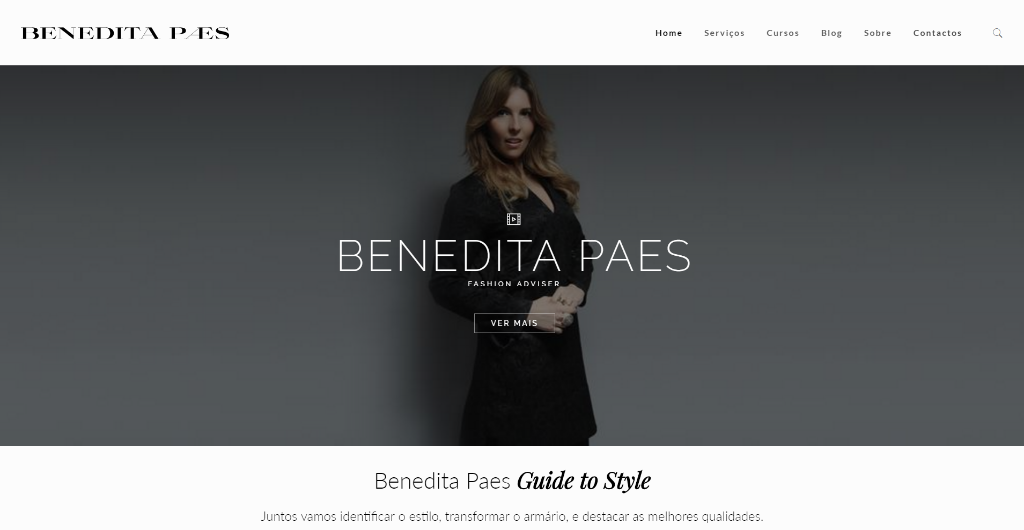Open the Serviços menu item
This screenshot has width=1024, height=530.
[x=724, y=33]
